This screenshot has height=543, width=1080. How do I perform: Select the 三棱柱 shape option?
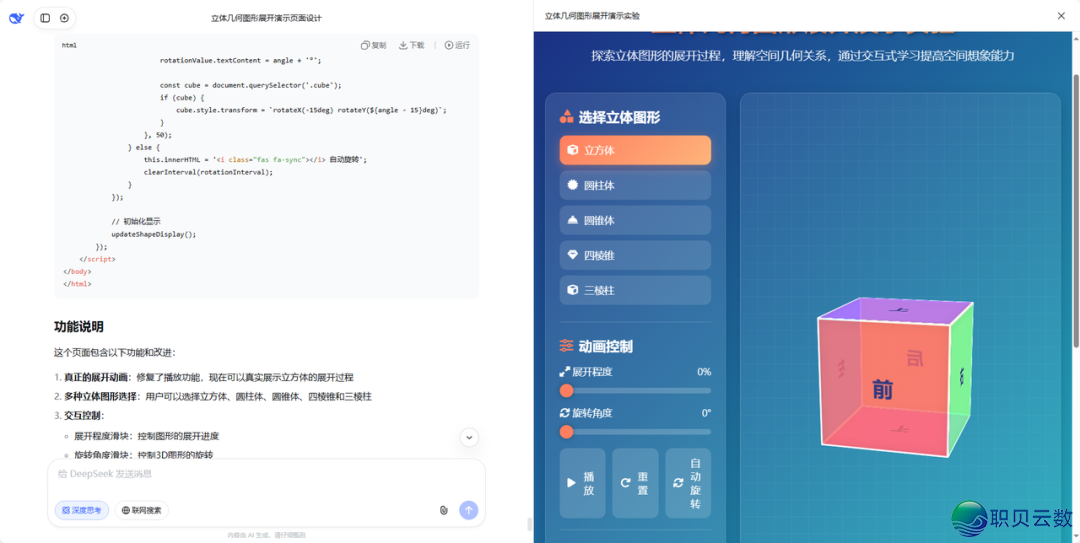[635, 291]
